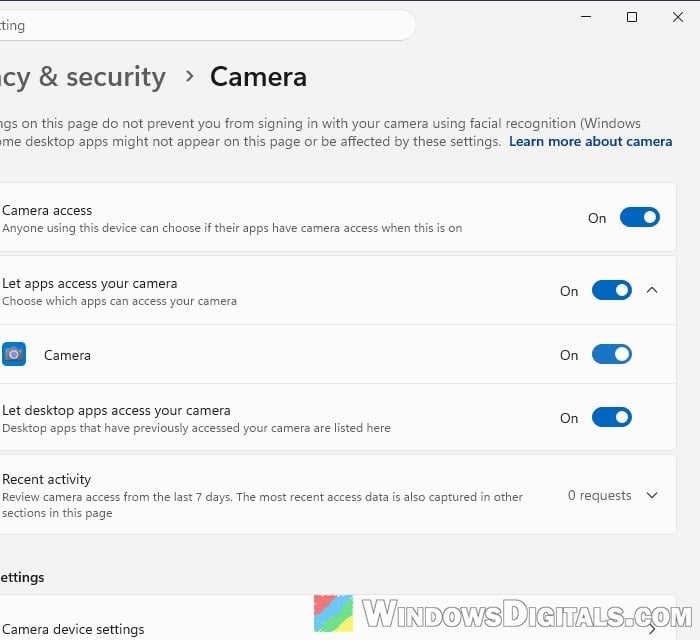Click 'Let desktop apps access your camera' label

(116, 410)
